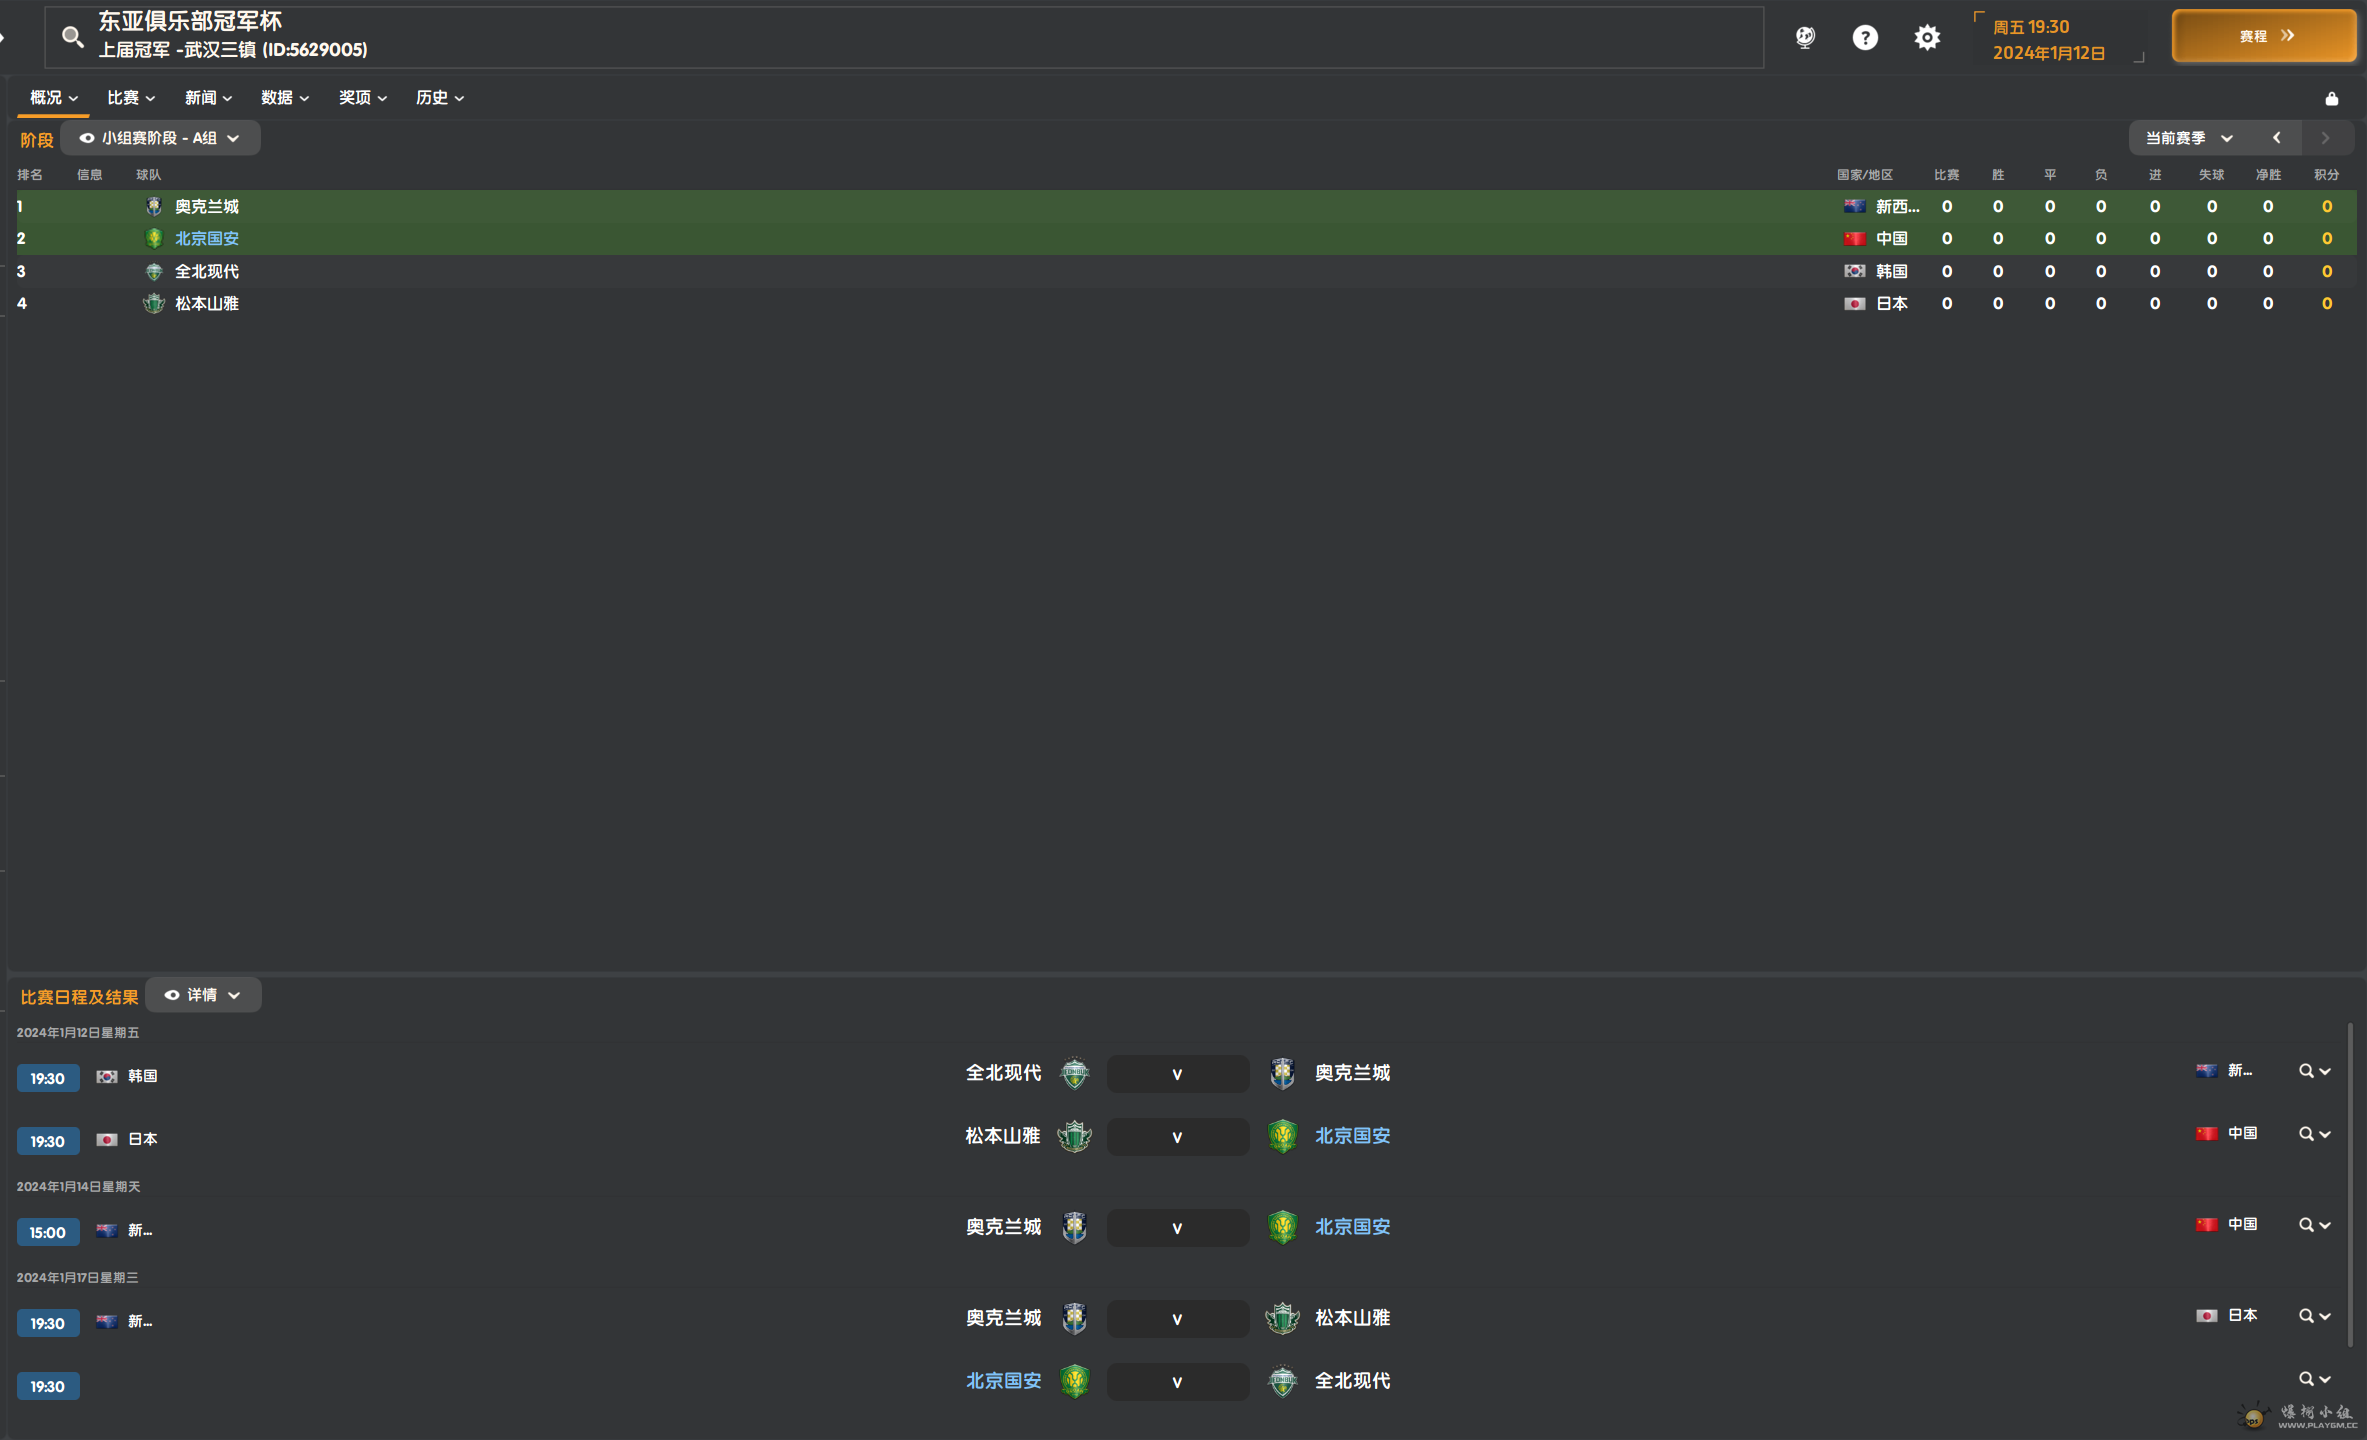The image size is (2367, 1440).
Task: Click the fixtures list vertical scrollbar
Action: pyautogui.click(x=2349, y=1185)
